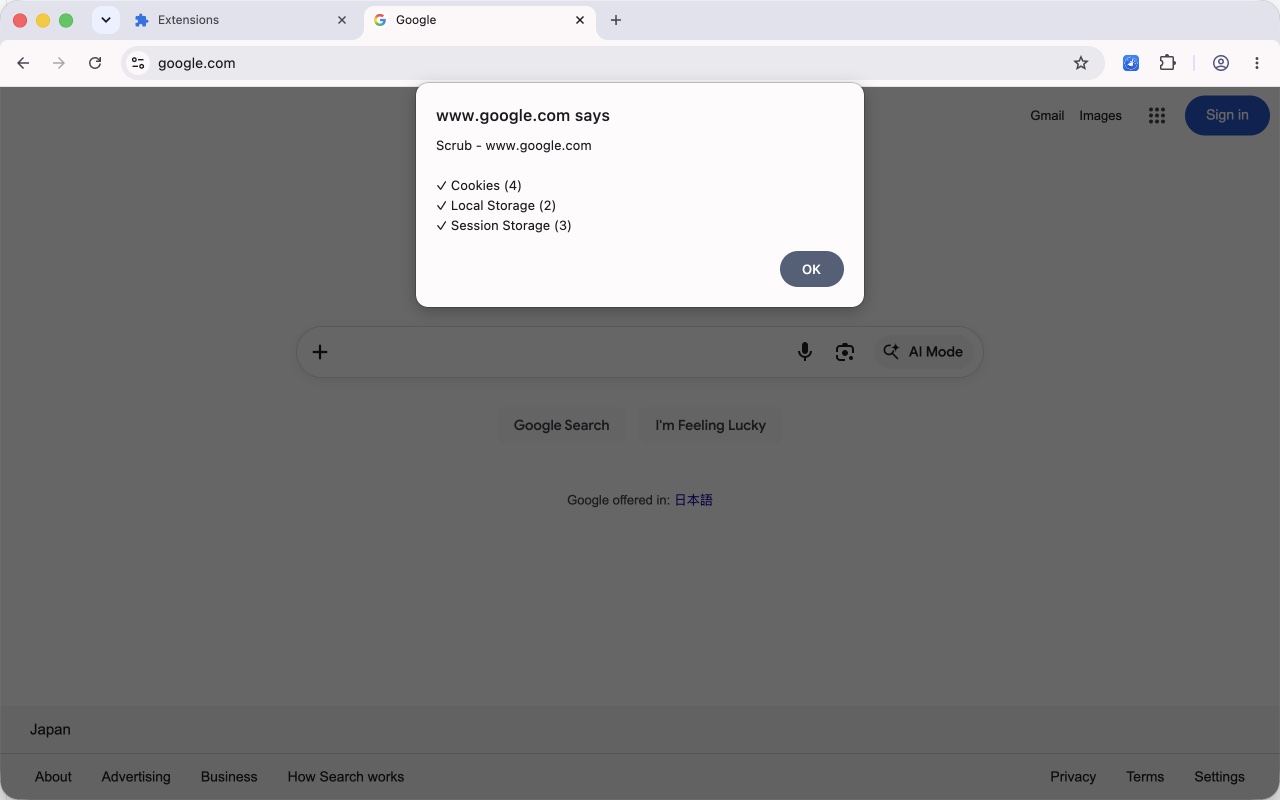The width and height of the screenshot is (1280, 800).
Task: Maximize the window with the green button
Action: (x=66, y=20)
